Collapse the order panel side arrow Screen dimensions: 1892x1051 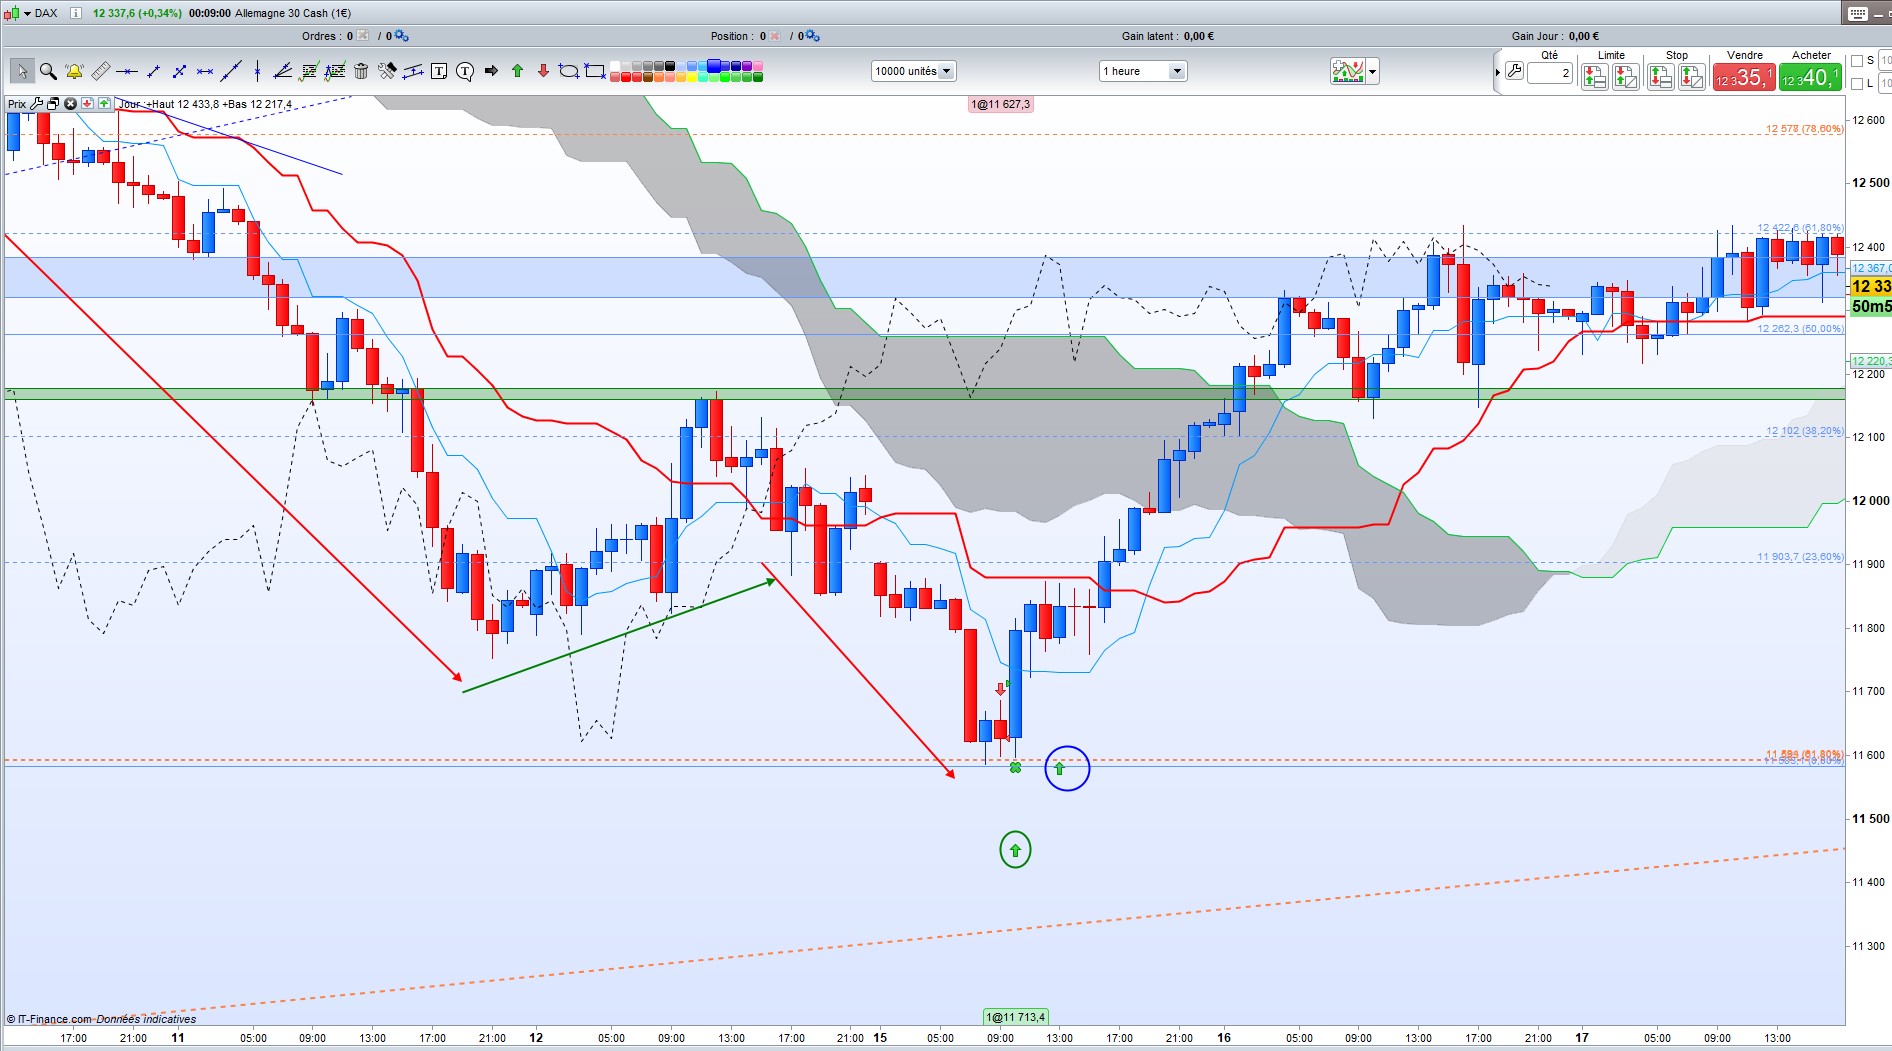1497,72
